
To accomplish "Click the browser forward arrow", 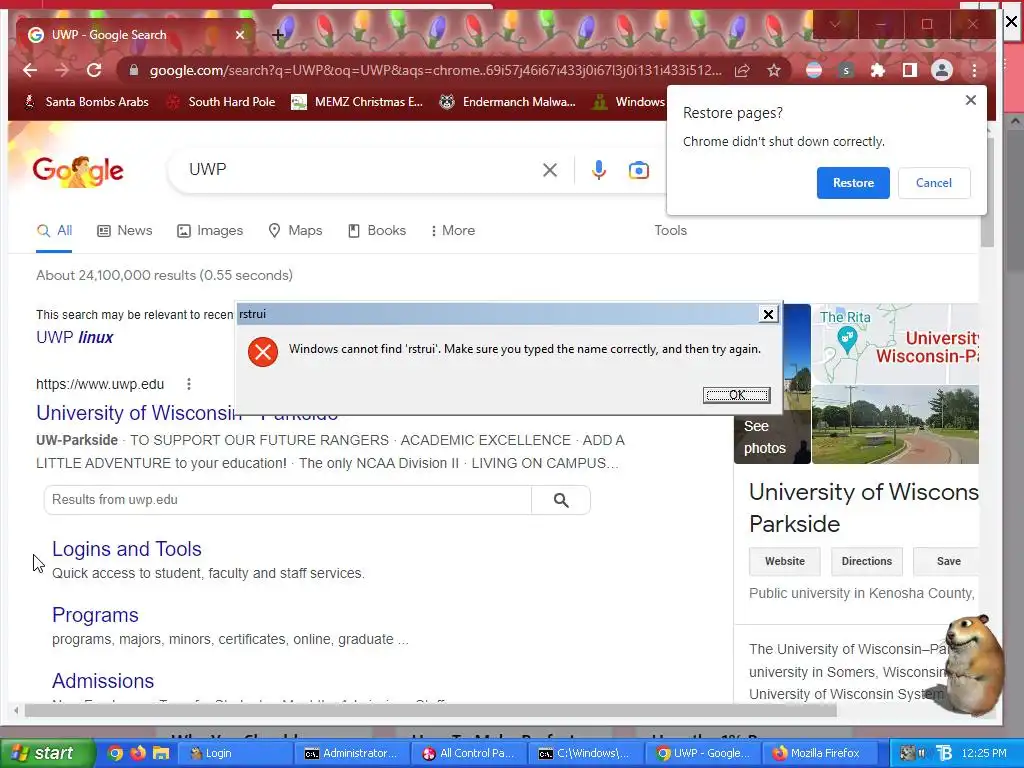I will [62, 71].
